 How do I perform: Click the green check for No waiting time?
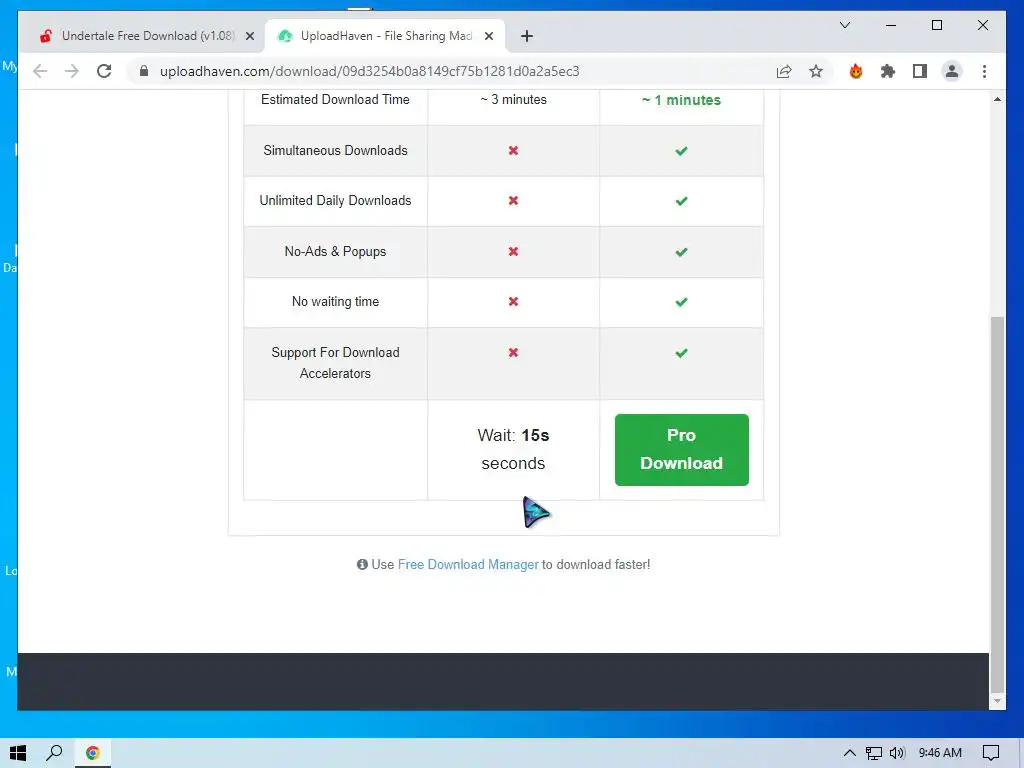click(x=681, y=302)
